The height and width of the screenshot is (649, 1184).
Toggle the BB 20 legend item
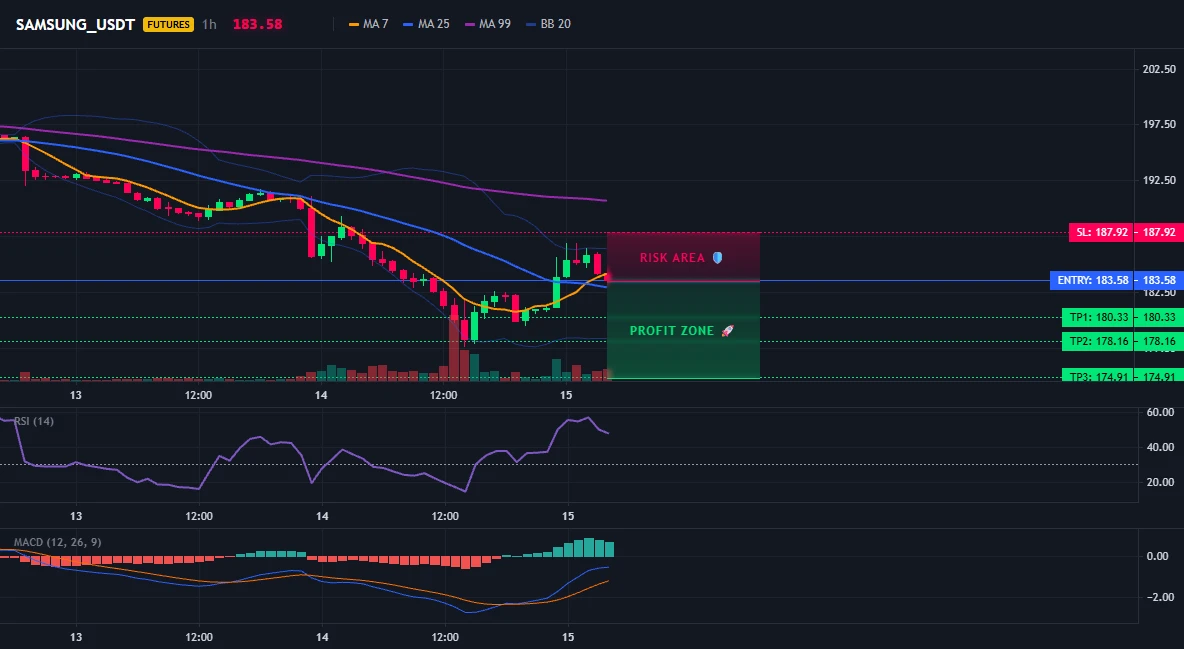tap(549, 24)
